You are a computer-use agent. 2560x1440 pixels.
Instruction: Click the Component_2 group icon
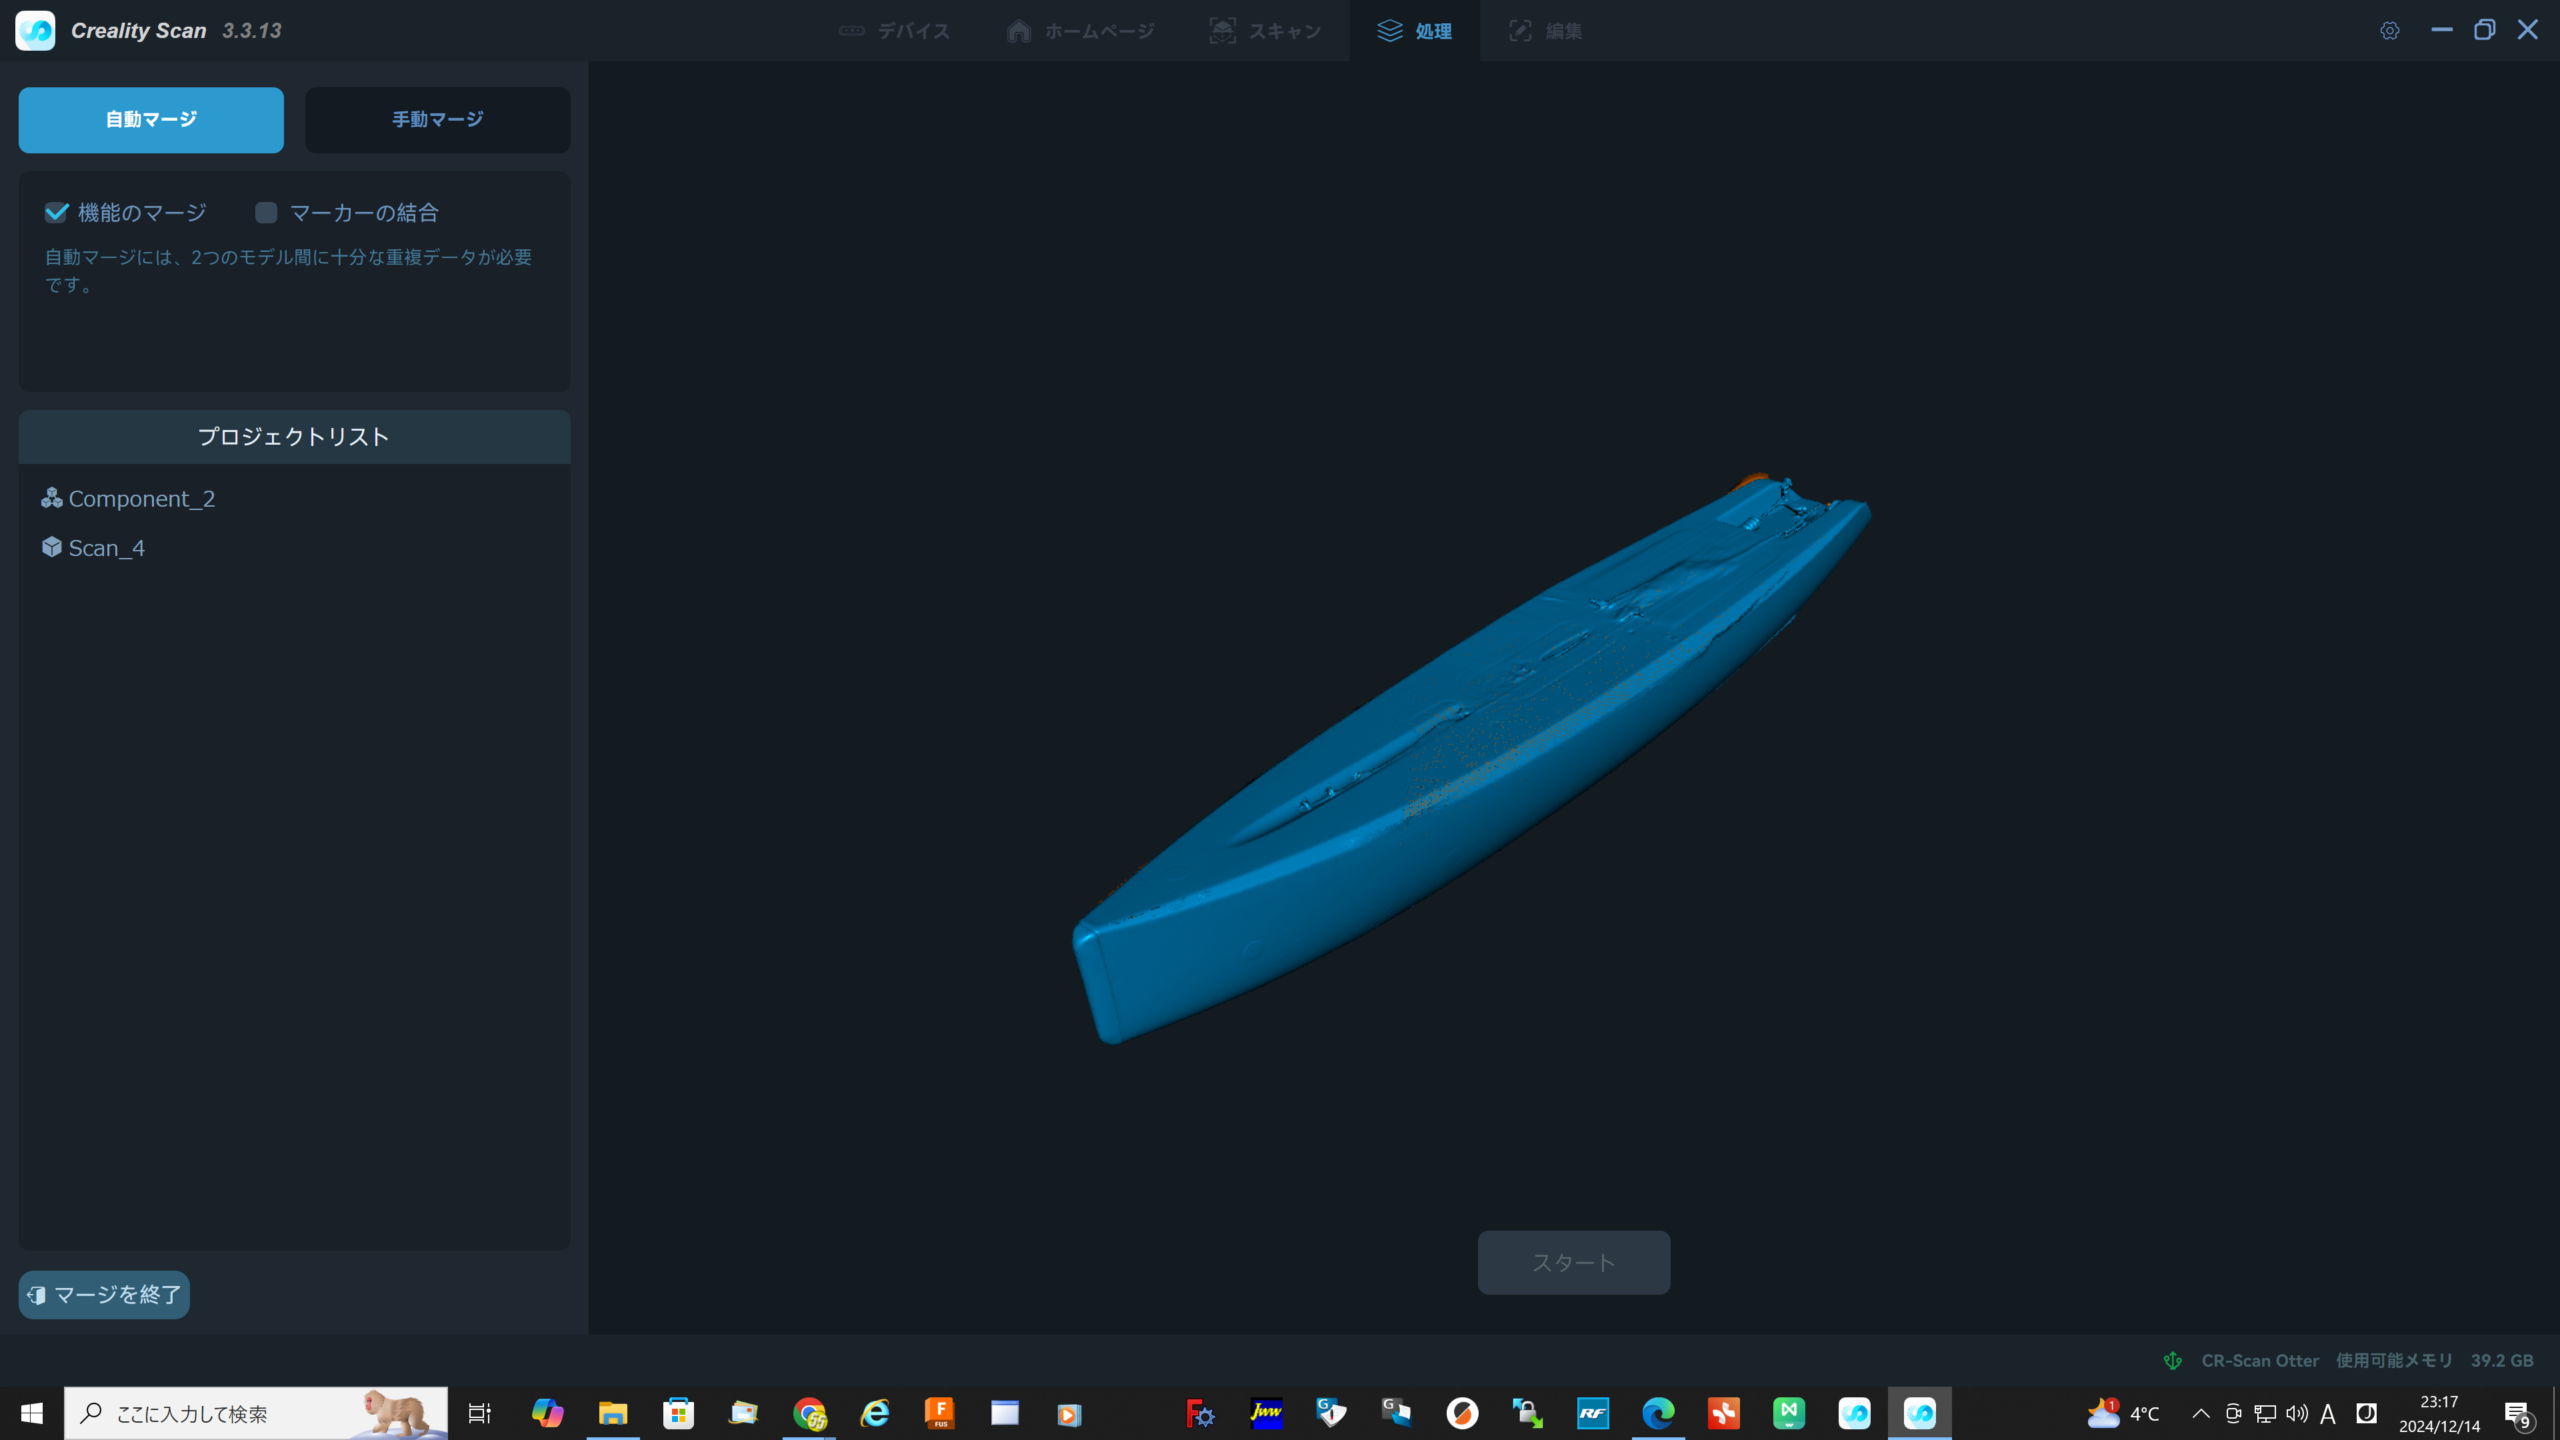click(51, 498)
